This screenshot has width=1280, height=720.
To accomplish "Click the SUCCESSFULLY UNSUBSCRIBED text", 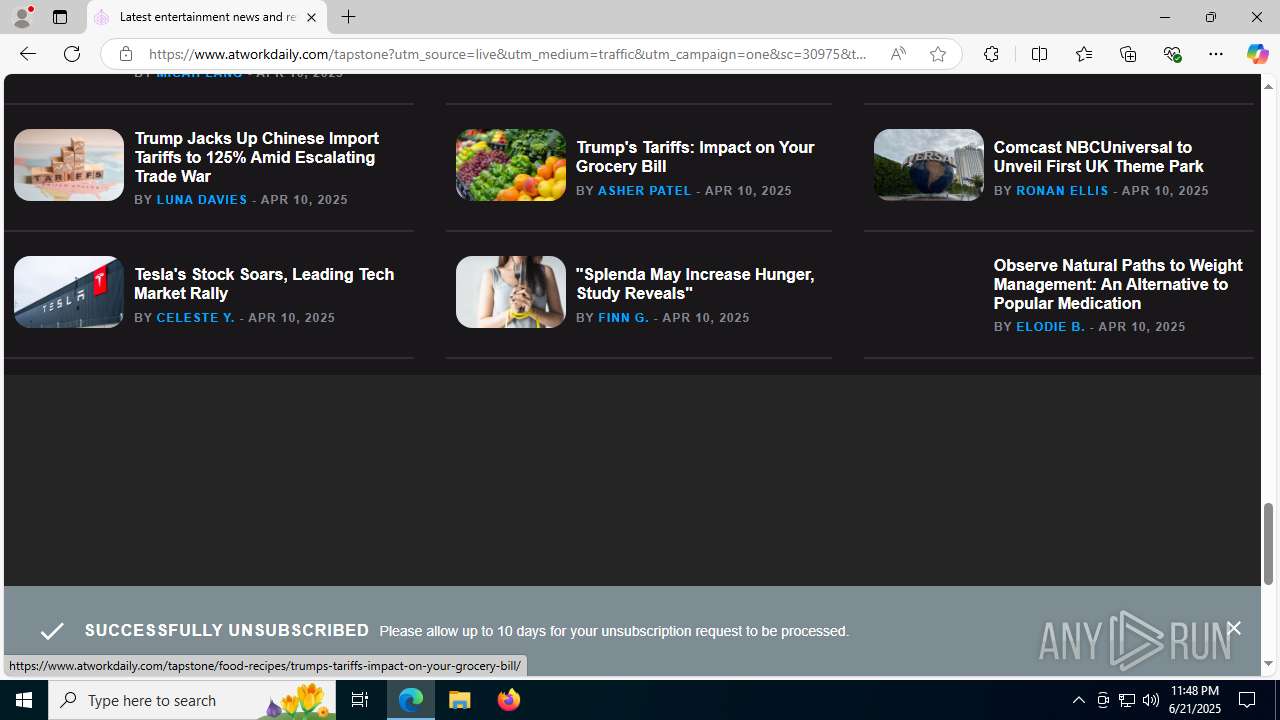I will click(x=227, y=631).
